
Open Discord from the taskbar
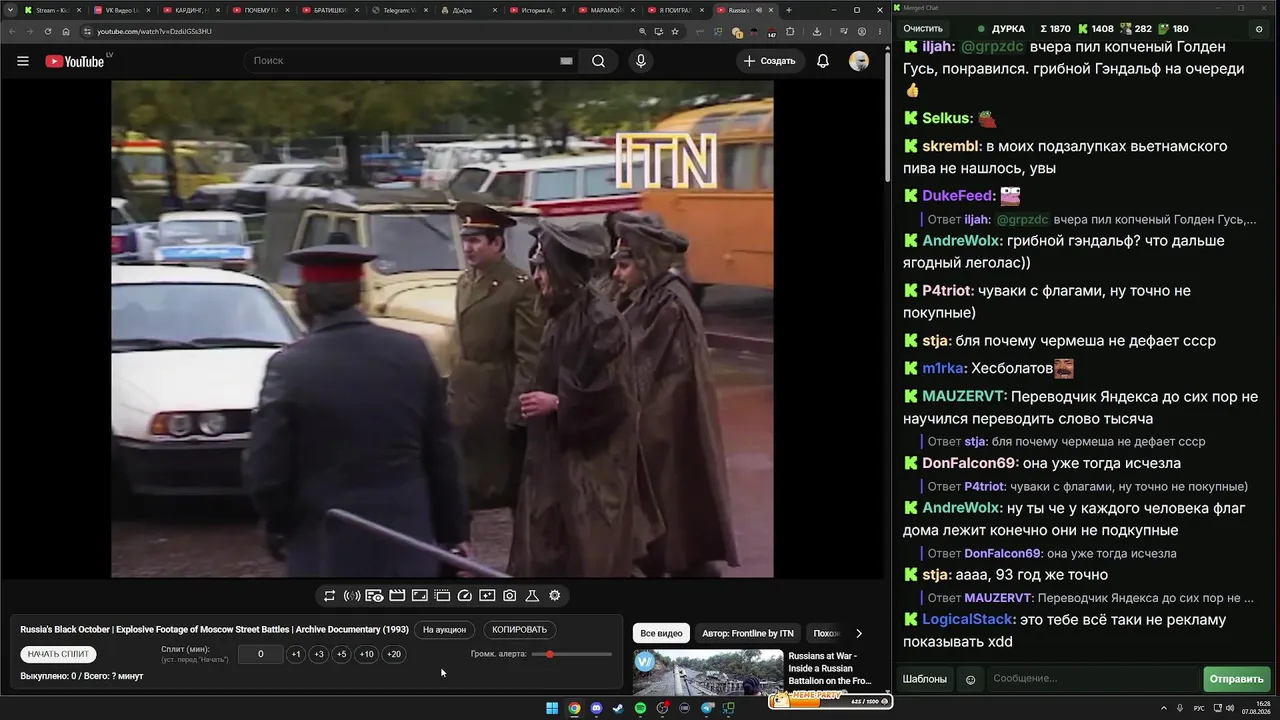coord(596,708)
